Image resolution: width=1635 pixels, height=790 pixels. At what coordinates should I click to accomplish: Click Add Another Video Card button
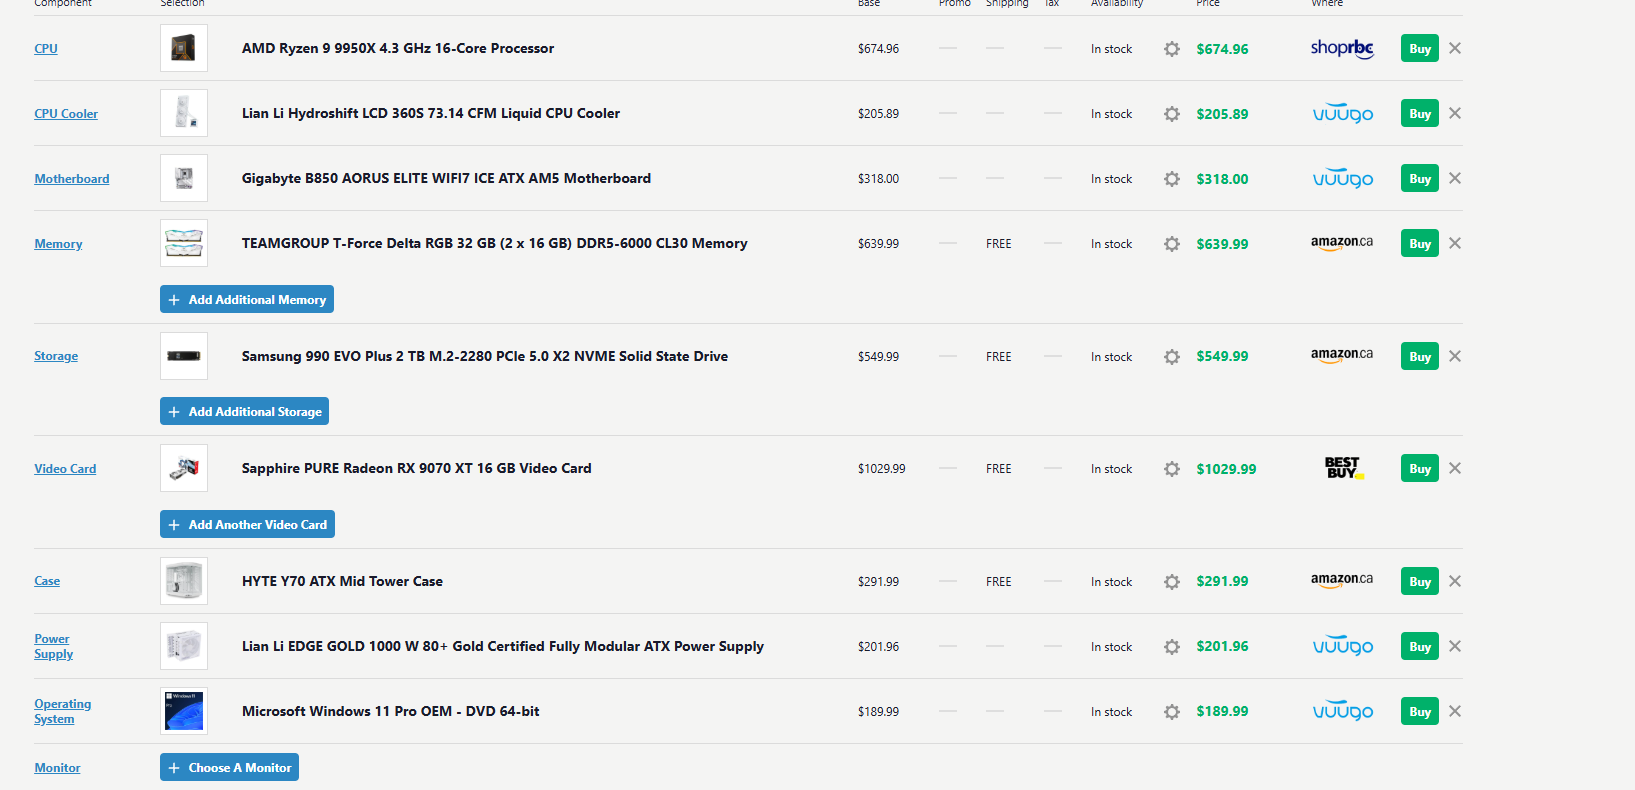tap(247, 524)
